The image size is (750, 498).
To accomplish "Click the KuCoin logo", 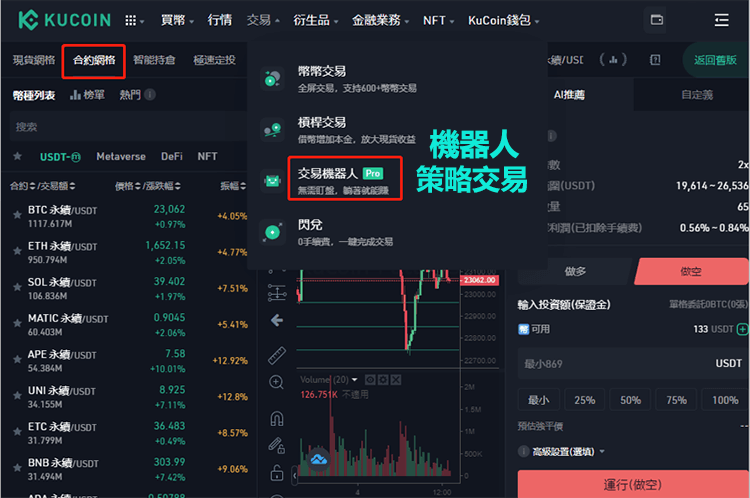I will (65, 20).
